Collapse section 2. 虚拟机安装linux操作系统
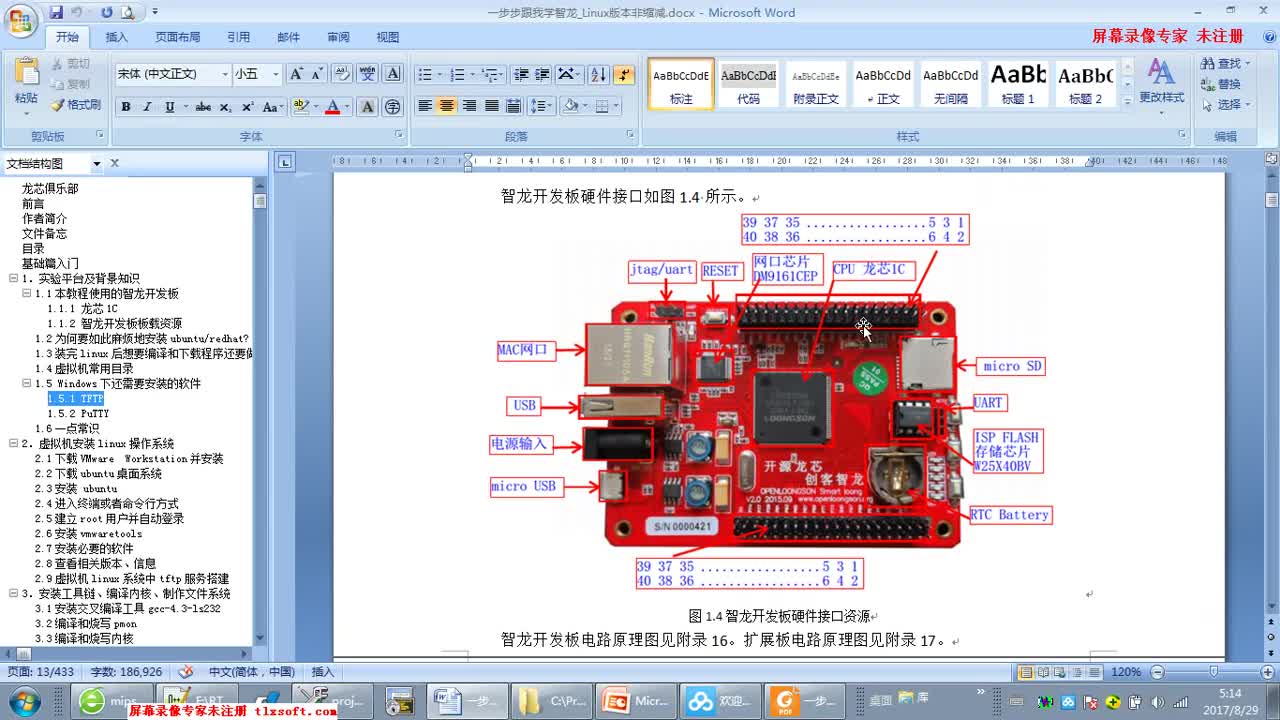Screen dimensions: 1280x720 point(13,443)
